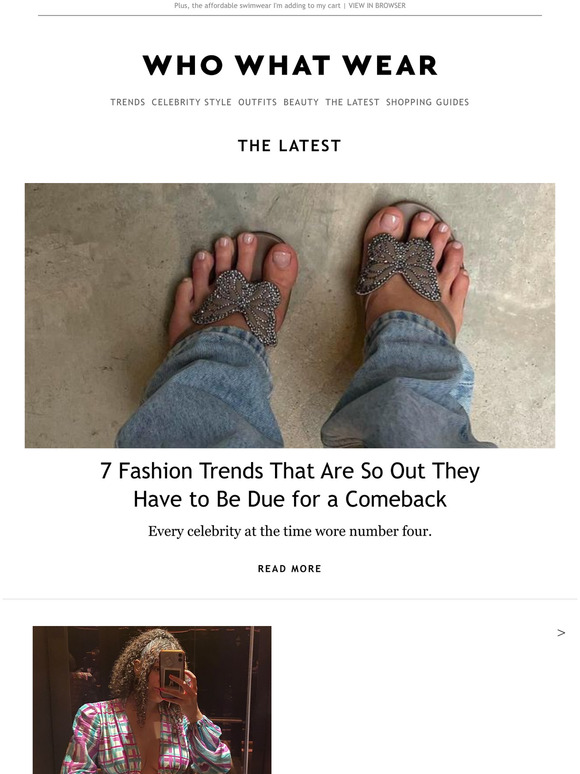
Task: Click the right butterfly sandal embellishment
Action: point(399,266)
